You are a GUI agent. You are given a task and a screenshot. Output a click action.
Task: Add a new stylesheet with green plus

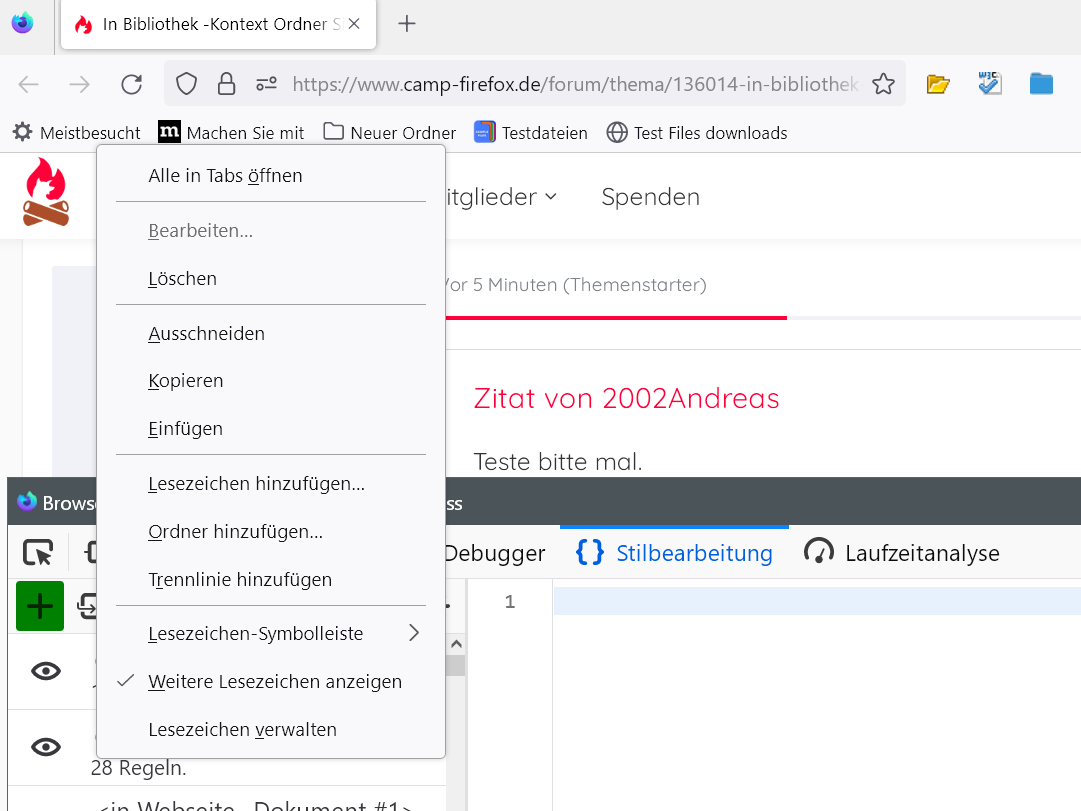pyautogui.click(x=40, y=606)
